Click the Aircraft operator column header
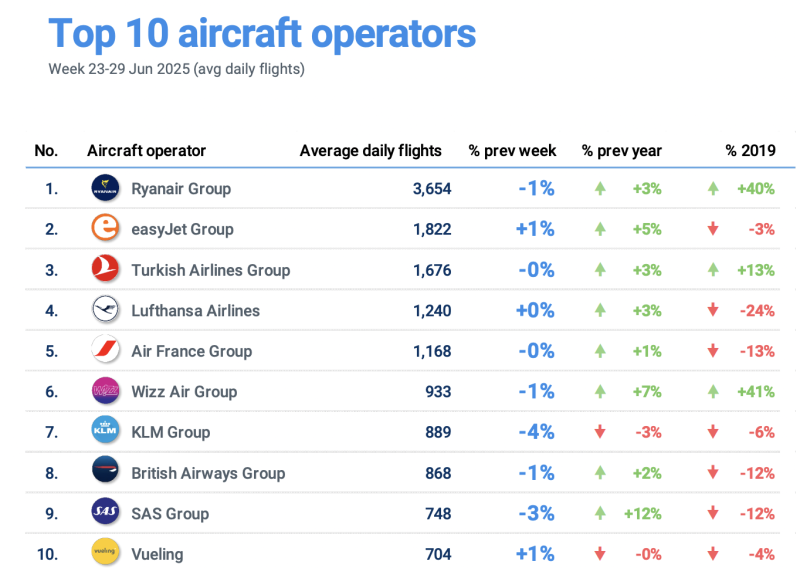 (146, 151)
